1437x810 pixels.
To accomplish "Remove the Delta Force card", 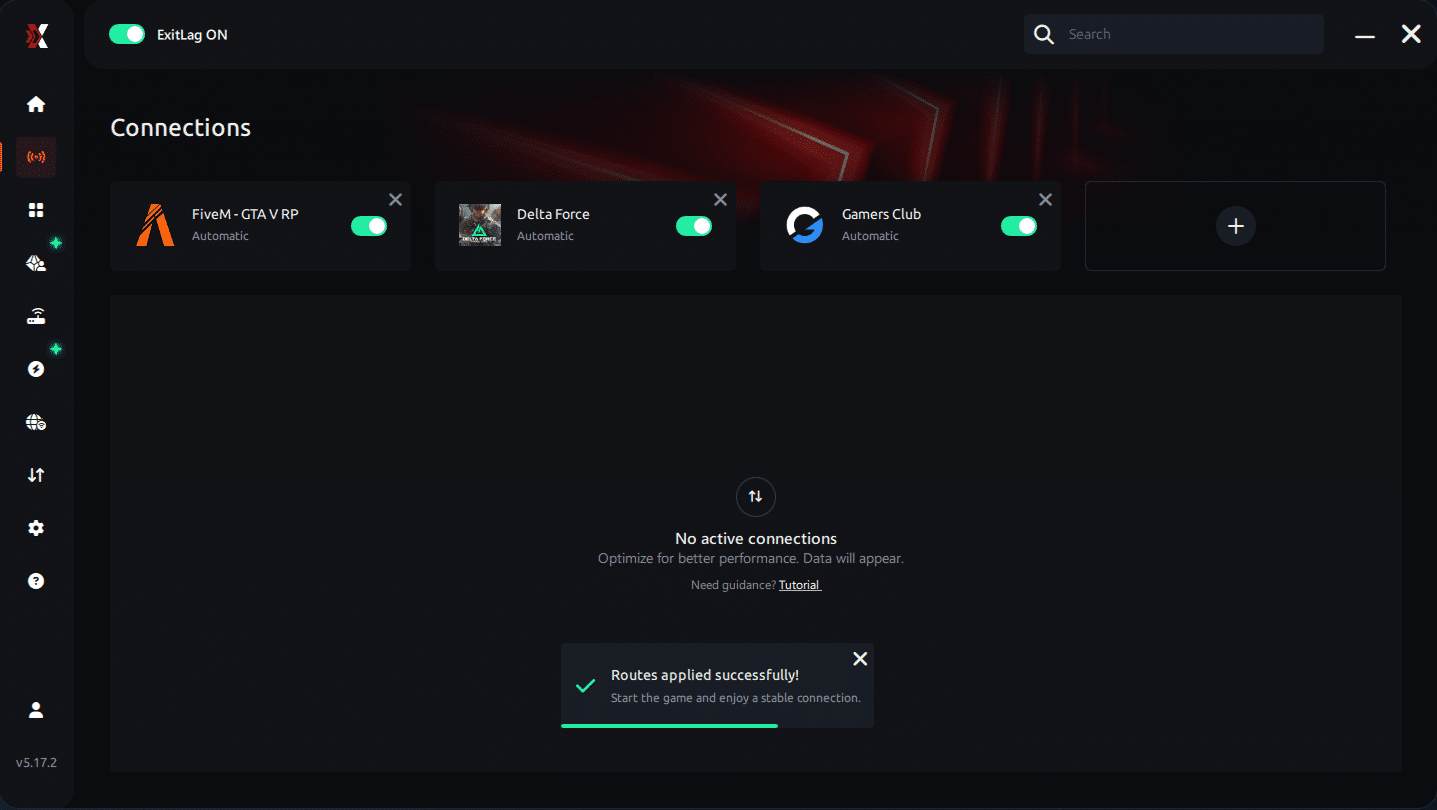I will click(721, 200).
